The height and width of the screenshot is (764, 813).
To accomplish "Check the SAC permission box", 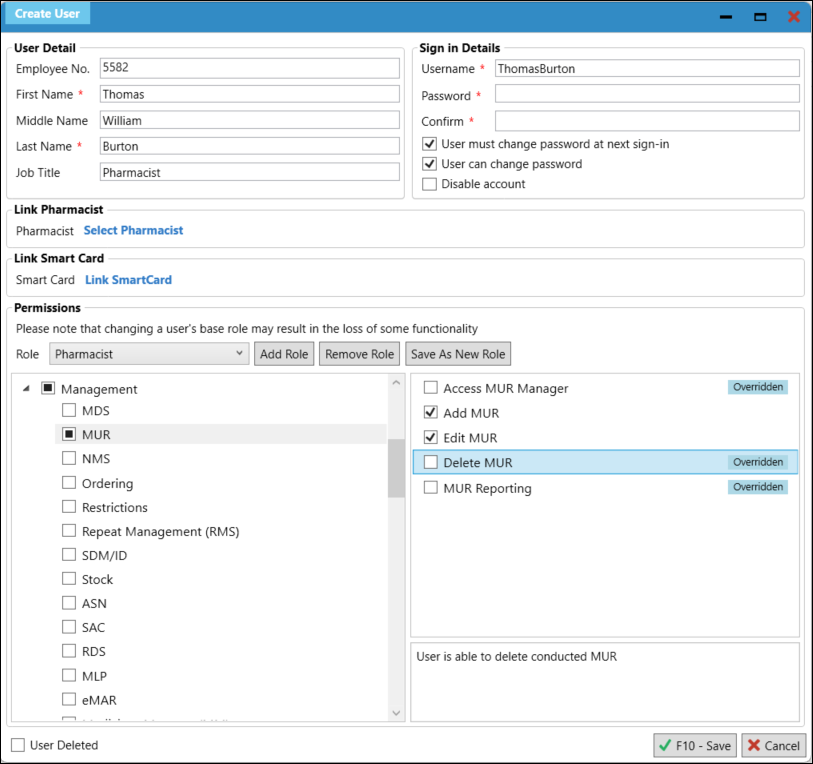I will pos(69,627).
